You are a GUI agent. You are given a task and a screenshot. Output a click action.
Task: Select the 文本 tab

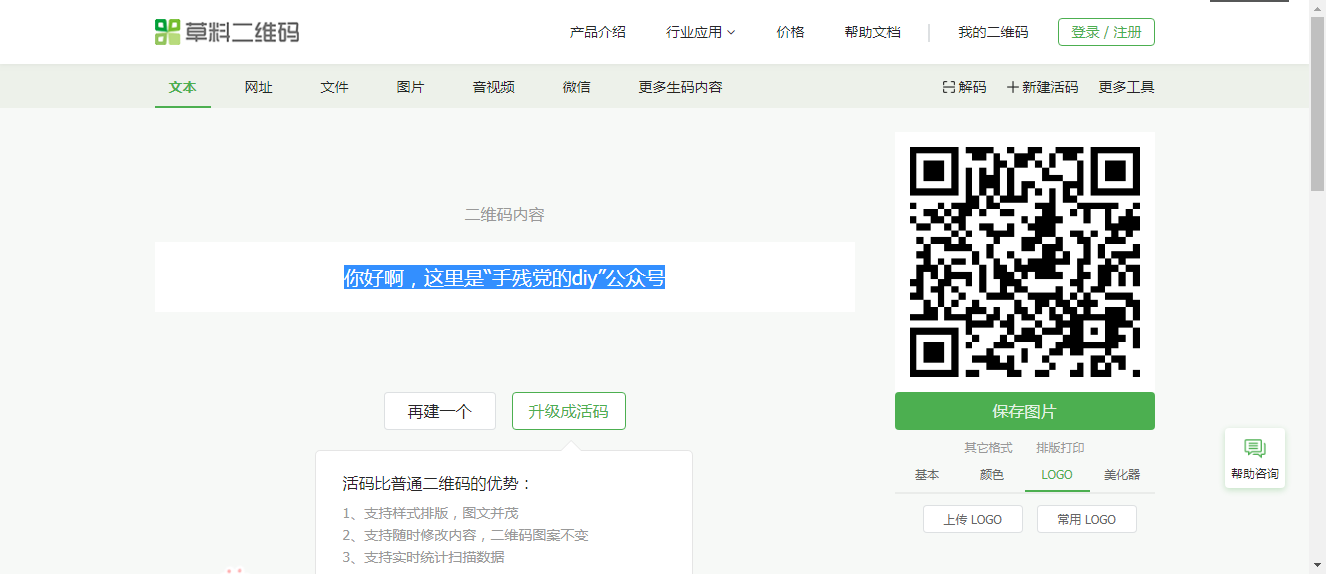pyautogui.click(x=183, y=87)
